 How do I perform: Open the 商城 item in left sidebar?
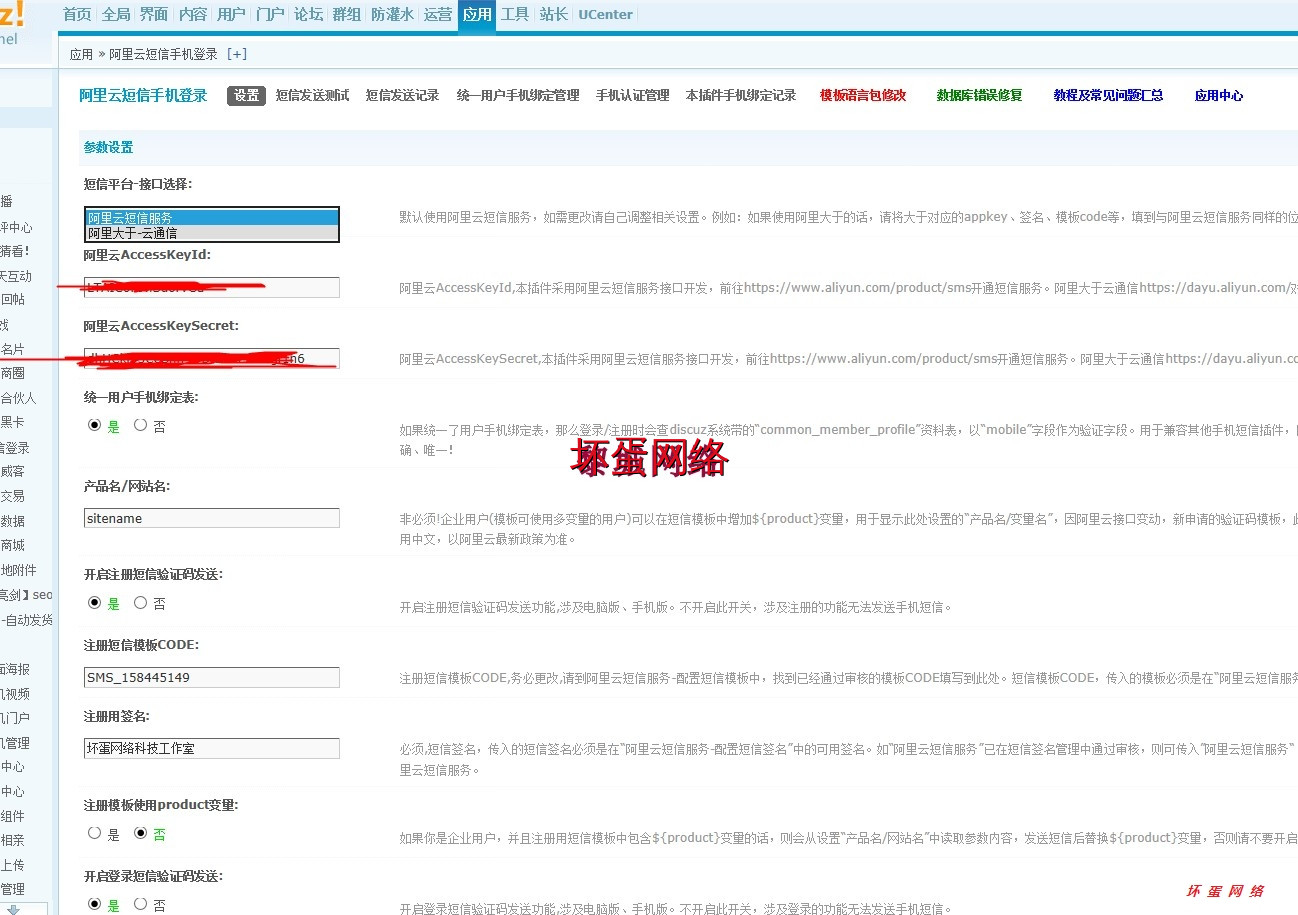[12, 545]
